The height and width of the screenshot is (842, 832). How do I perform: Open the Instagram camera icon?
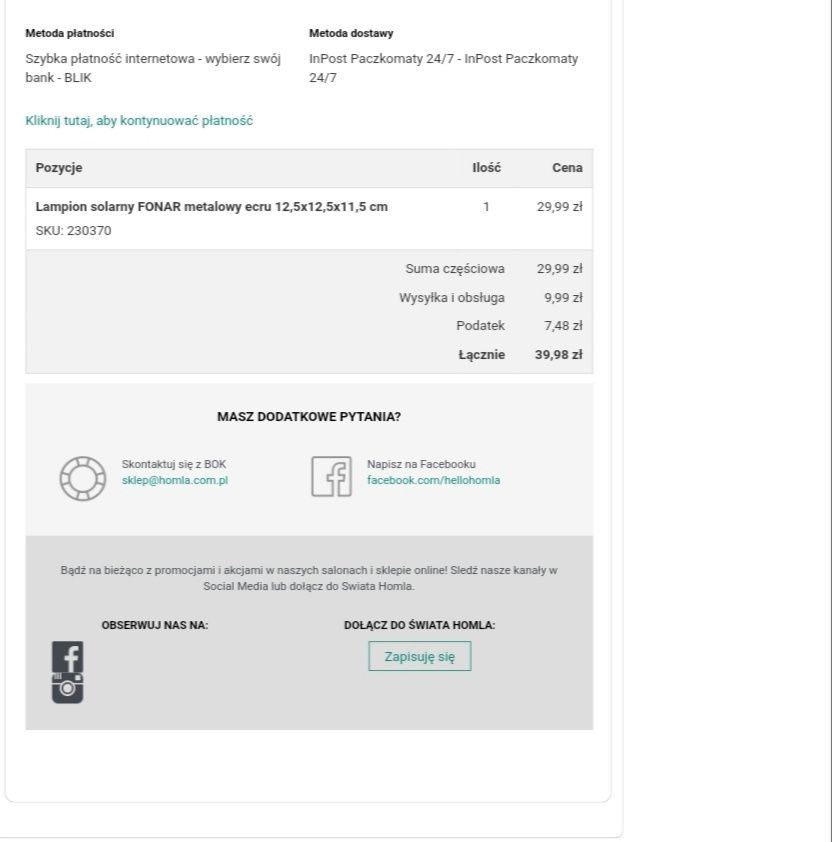[x=67, y=688]
